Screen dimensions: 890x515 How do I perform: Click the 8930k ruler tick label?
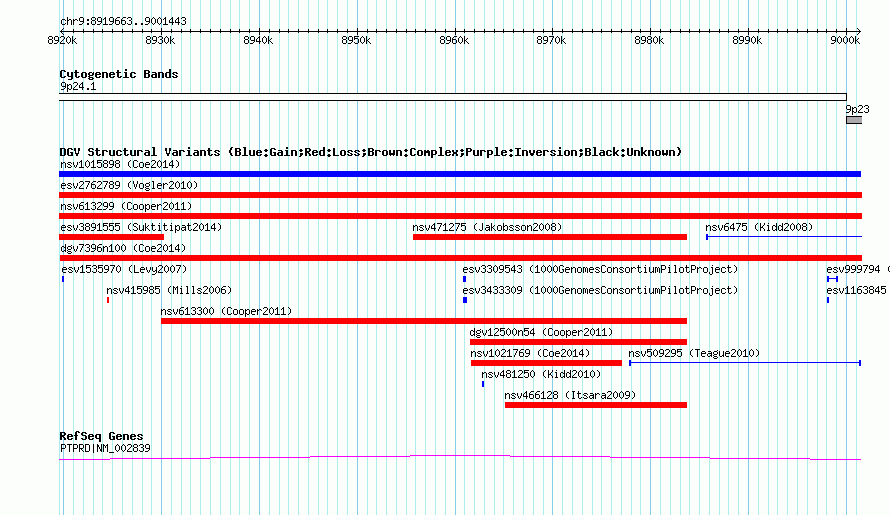tap(161, 40)
